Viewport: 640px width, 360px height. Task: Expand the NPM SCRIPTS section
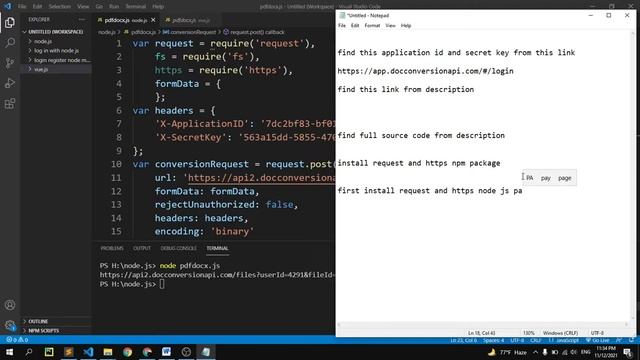(x=43, y=331)
